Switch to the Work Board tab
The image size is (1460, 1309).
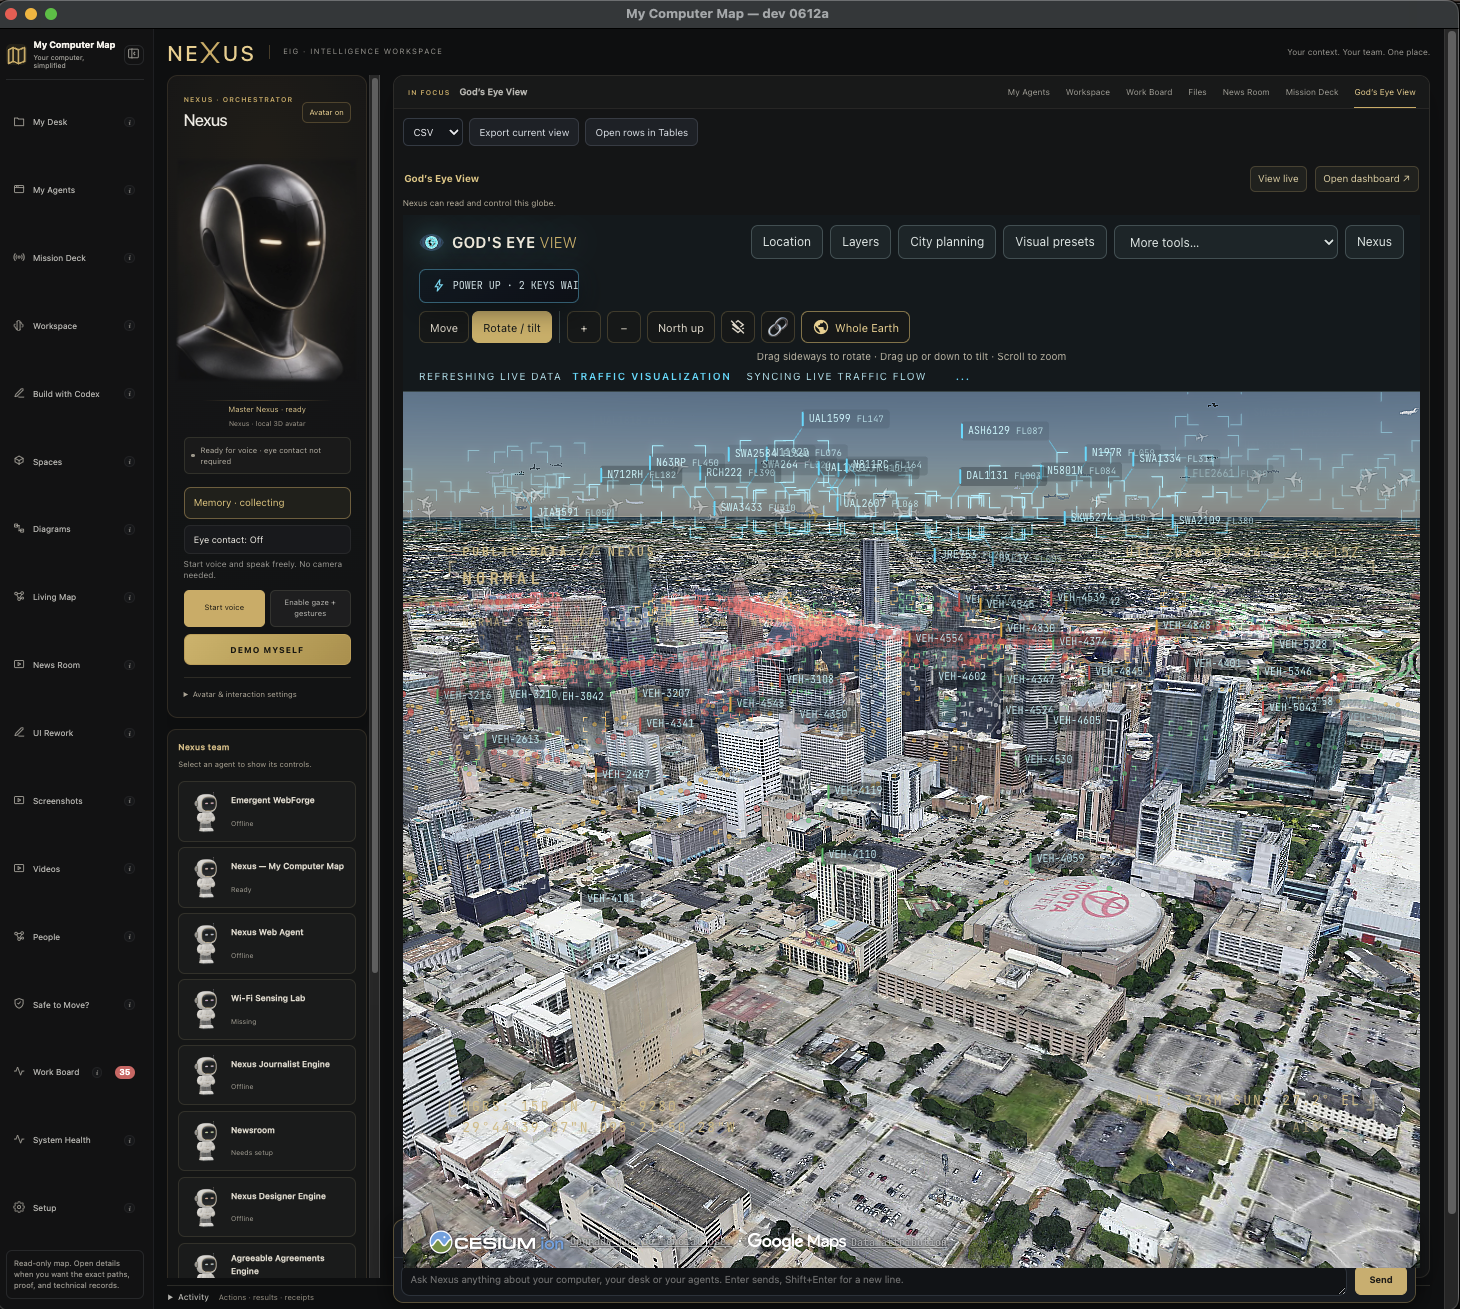click(1149, 92)
